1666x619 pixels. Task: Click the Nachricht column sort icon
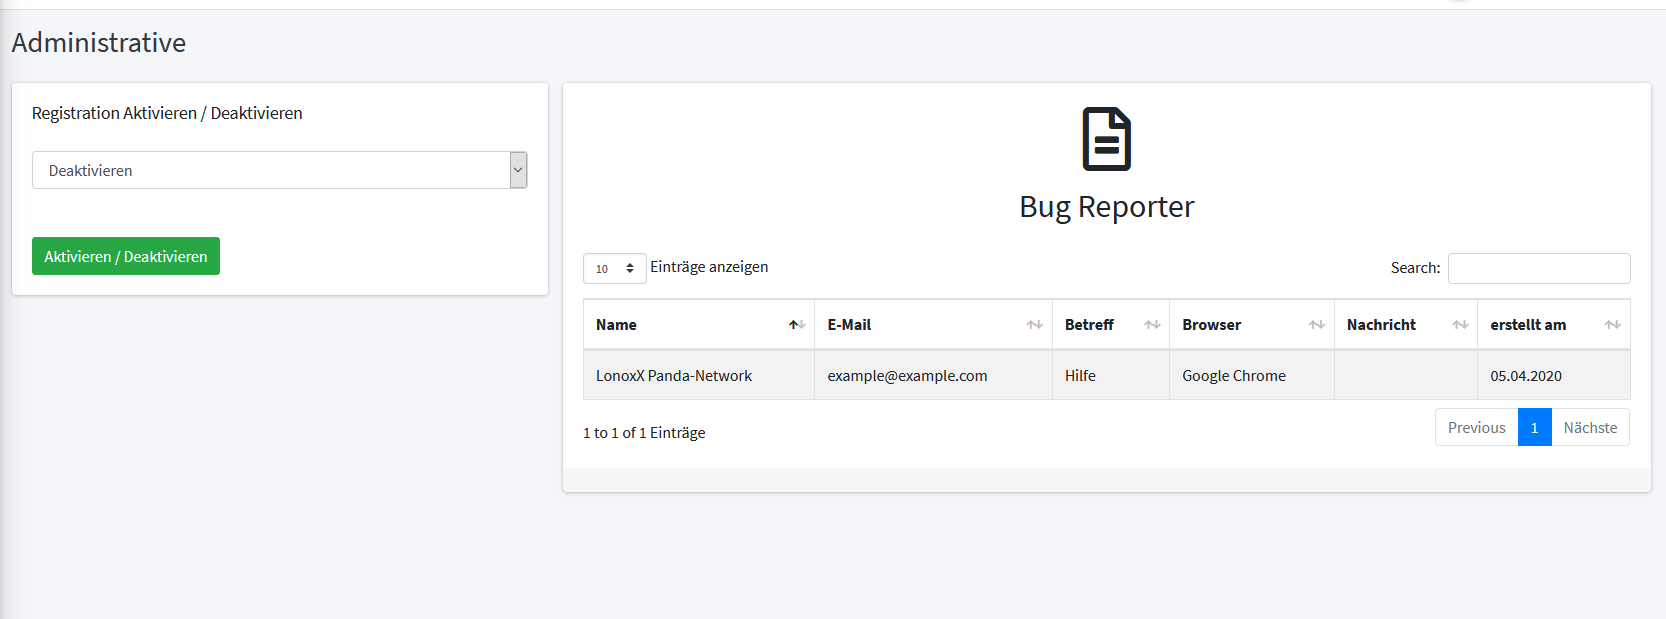pyautogui.click(x=1460, y=325)
